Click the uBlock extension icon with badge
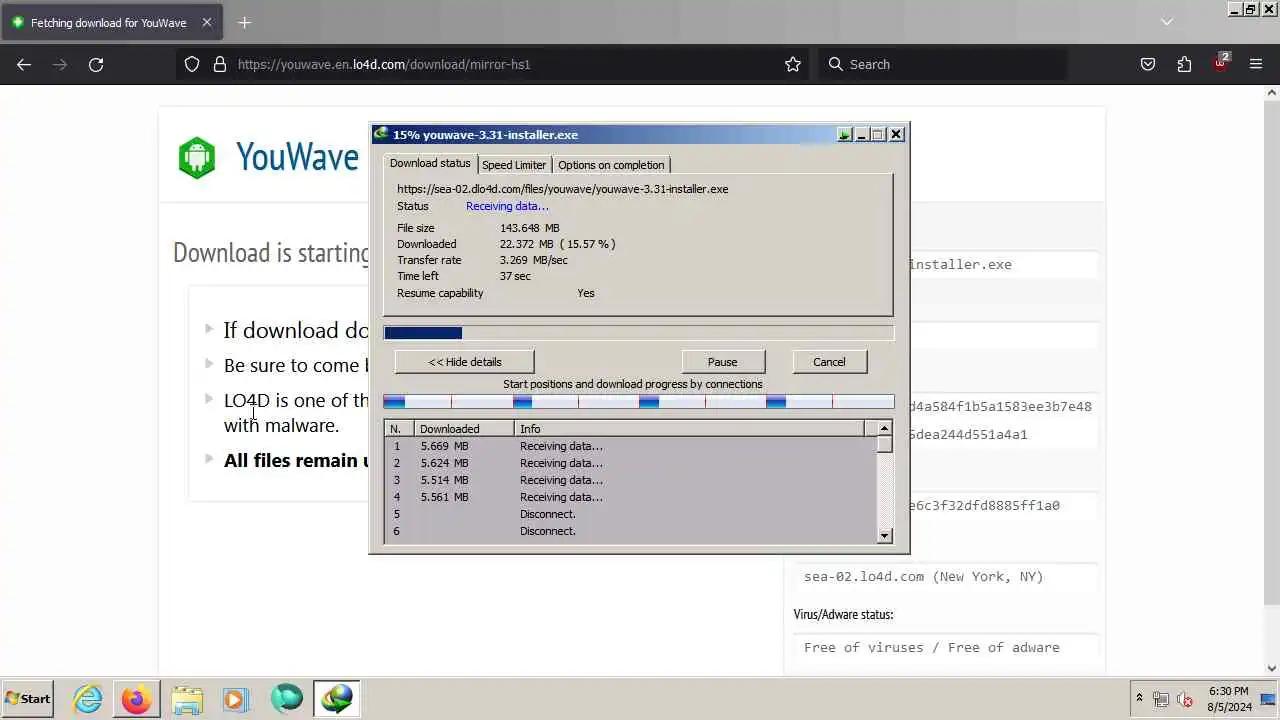Screen dimensions: 1280x720 (x=1221, y=62)
